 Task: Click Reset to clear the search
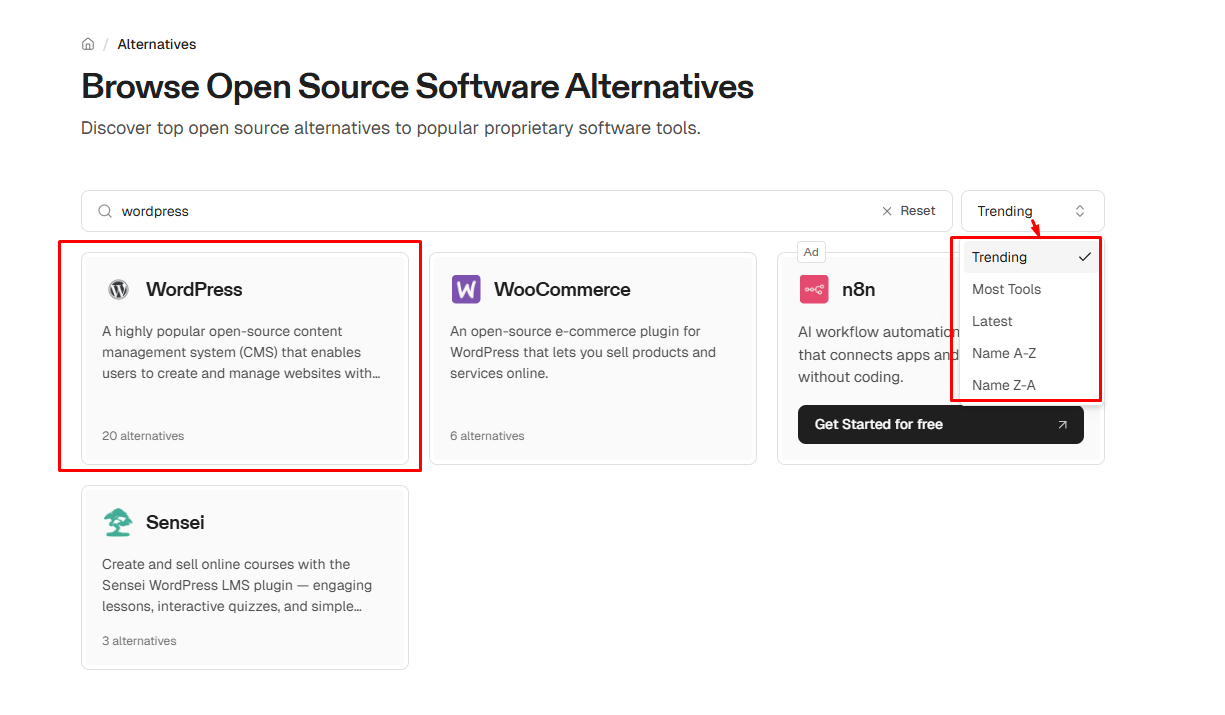click(x=918, y=210)
